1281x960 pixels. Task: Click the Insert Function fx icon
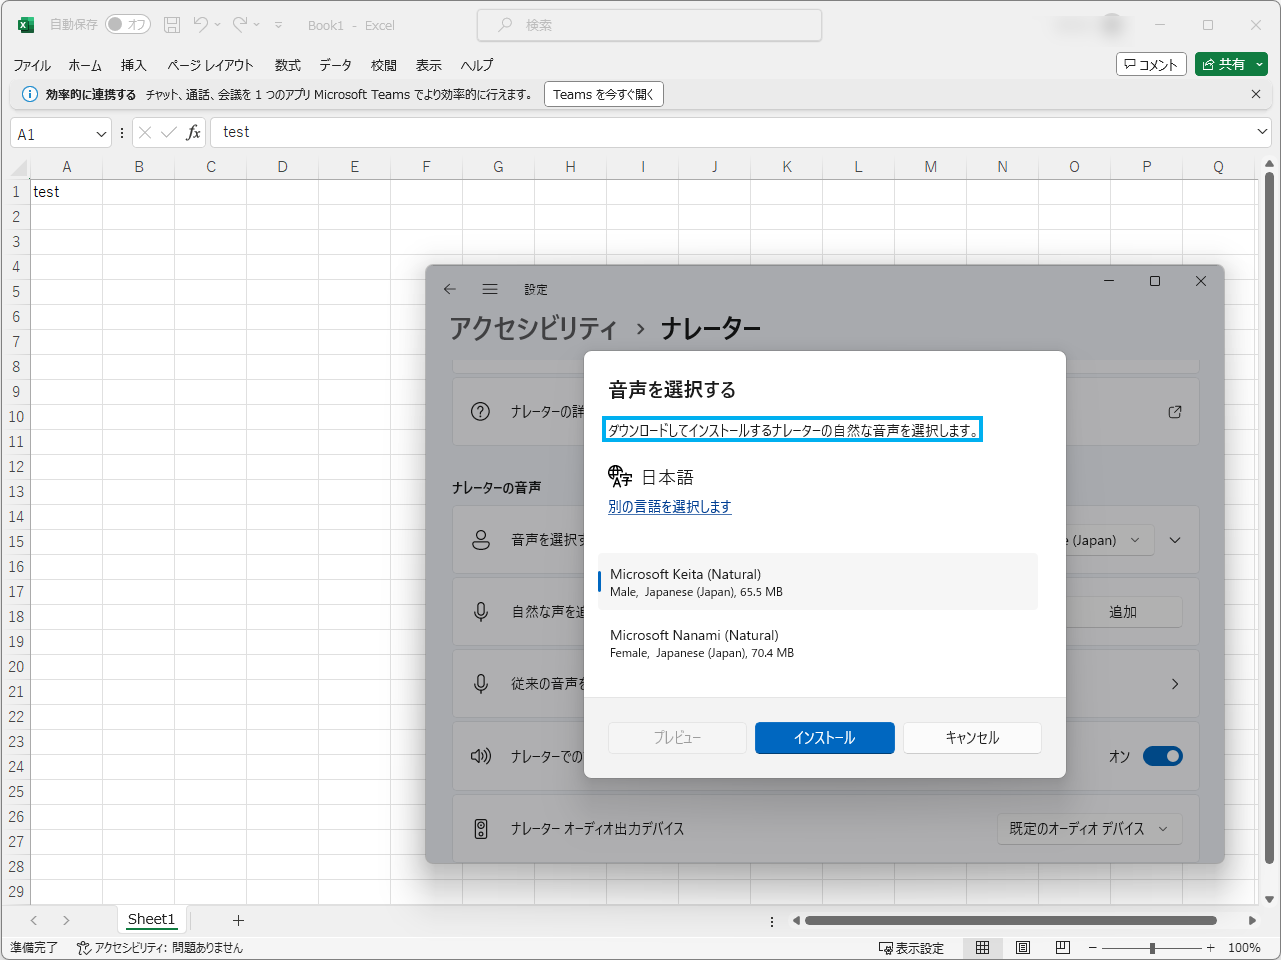[193, 131]
